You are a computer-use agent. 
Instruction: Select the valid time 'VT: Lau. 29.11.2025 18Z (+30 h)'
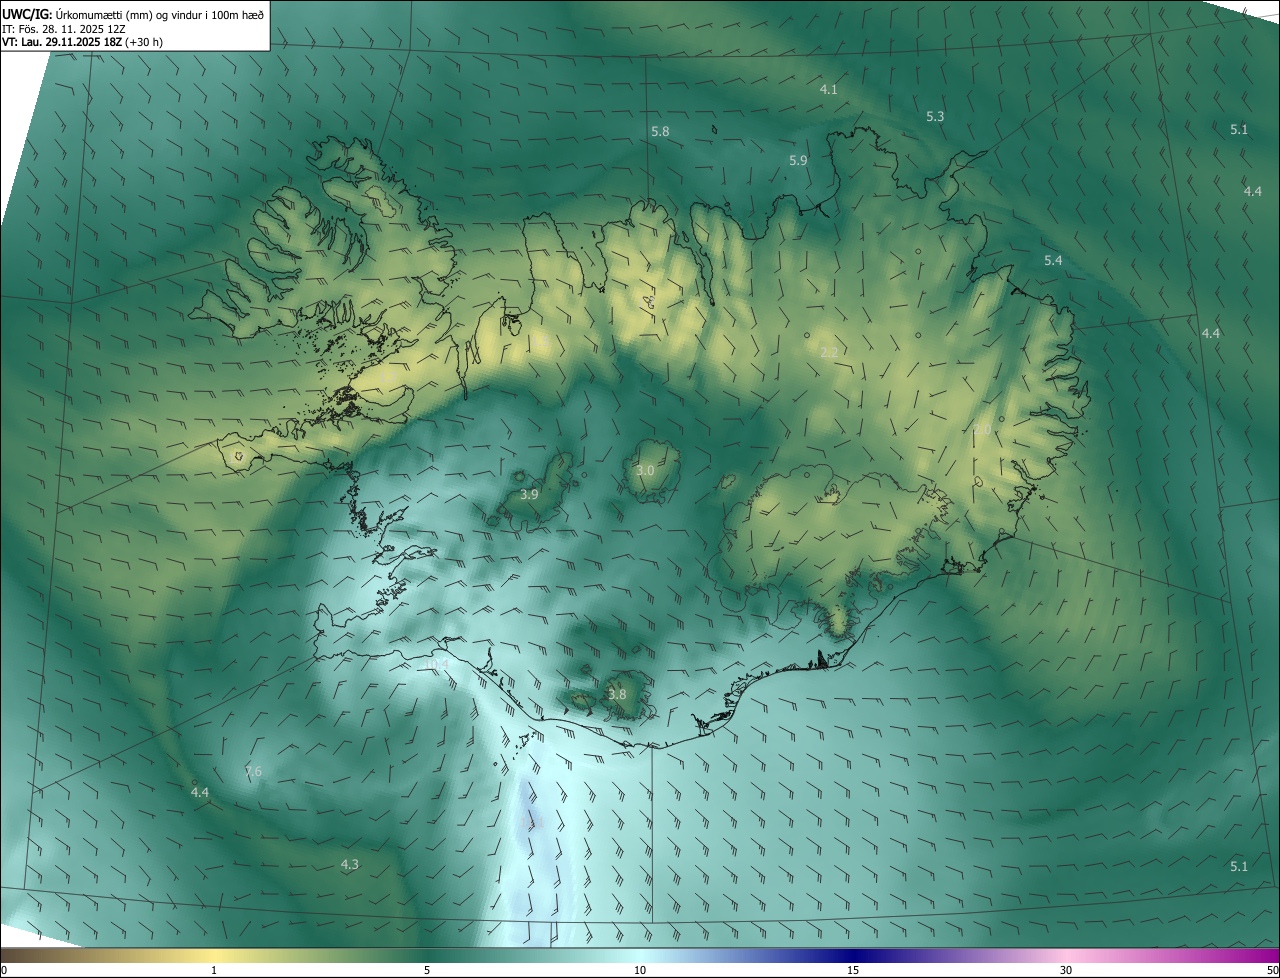point(82,42)
